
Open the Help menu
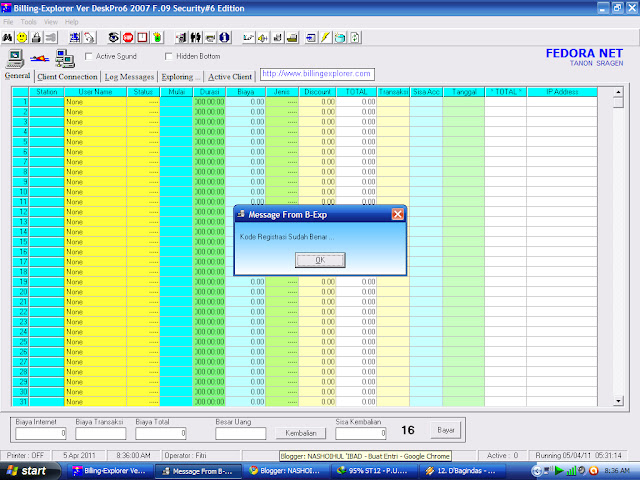click(x=71, y=22)
